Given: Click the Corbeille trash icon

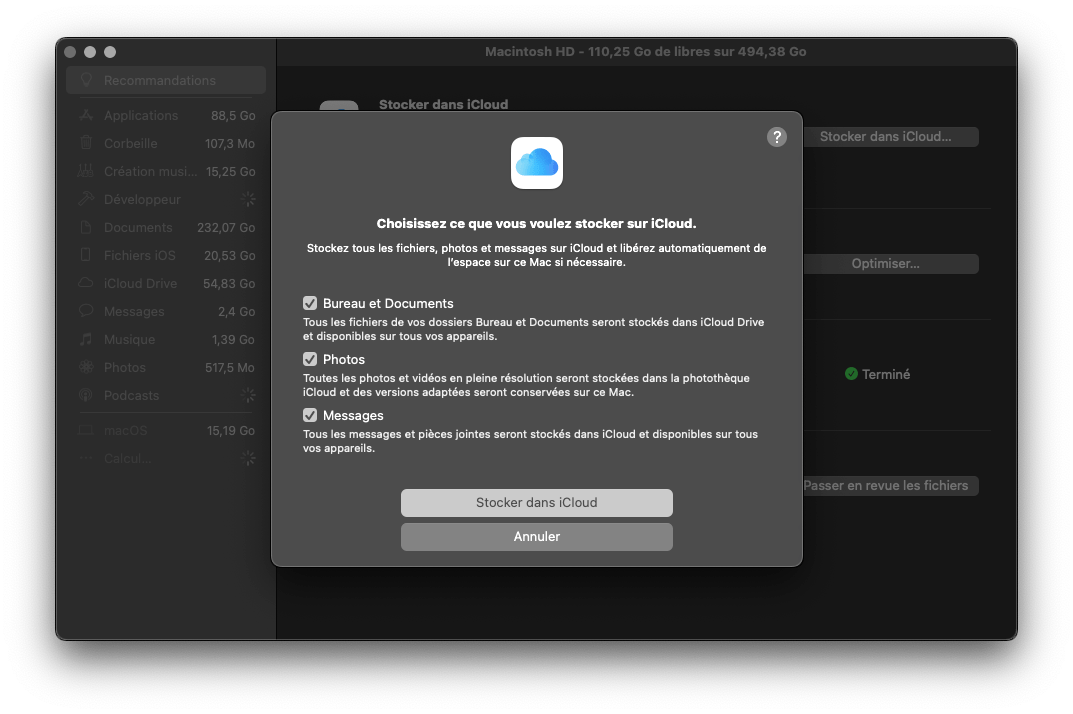Looking at the screenshot, I should coord(86,143).
